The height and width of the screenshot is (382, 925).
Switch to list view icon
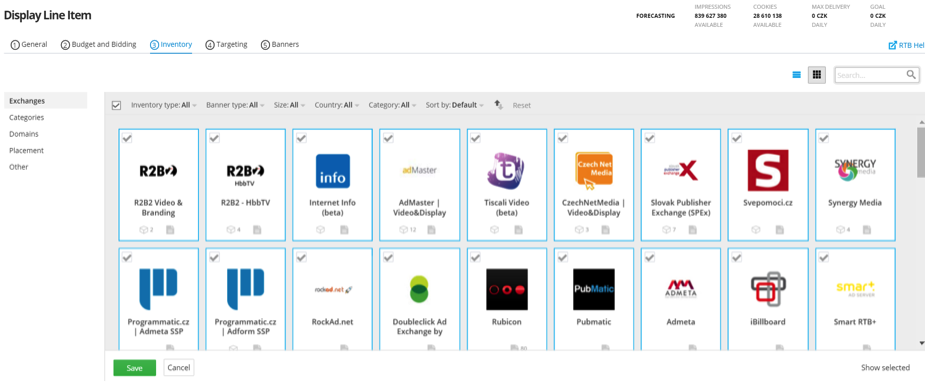pos(796,75)
